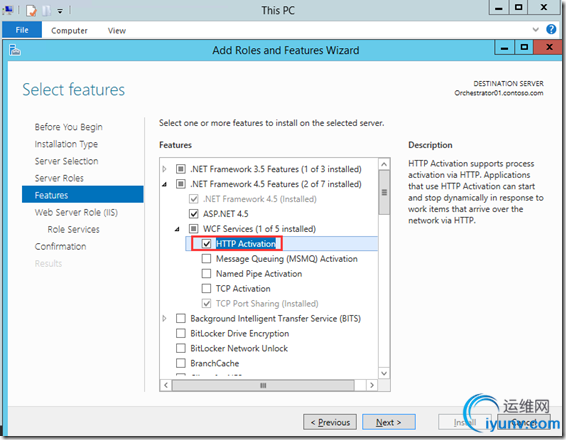The height and width of the screenshot is (440, 566).
Task: Toggle the .NET Framework 4.5 Features checkbox
Action: click(x=180, y=184)
